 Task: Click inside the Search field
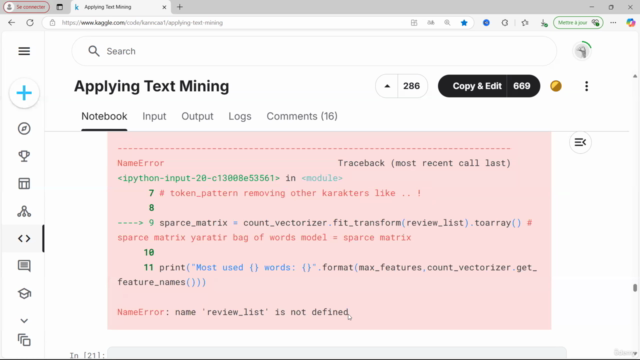coord(314,51)
